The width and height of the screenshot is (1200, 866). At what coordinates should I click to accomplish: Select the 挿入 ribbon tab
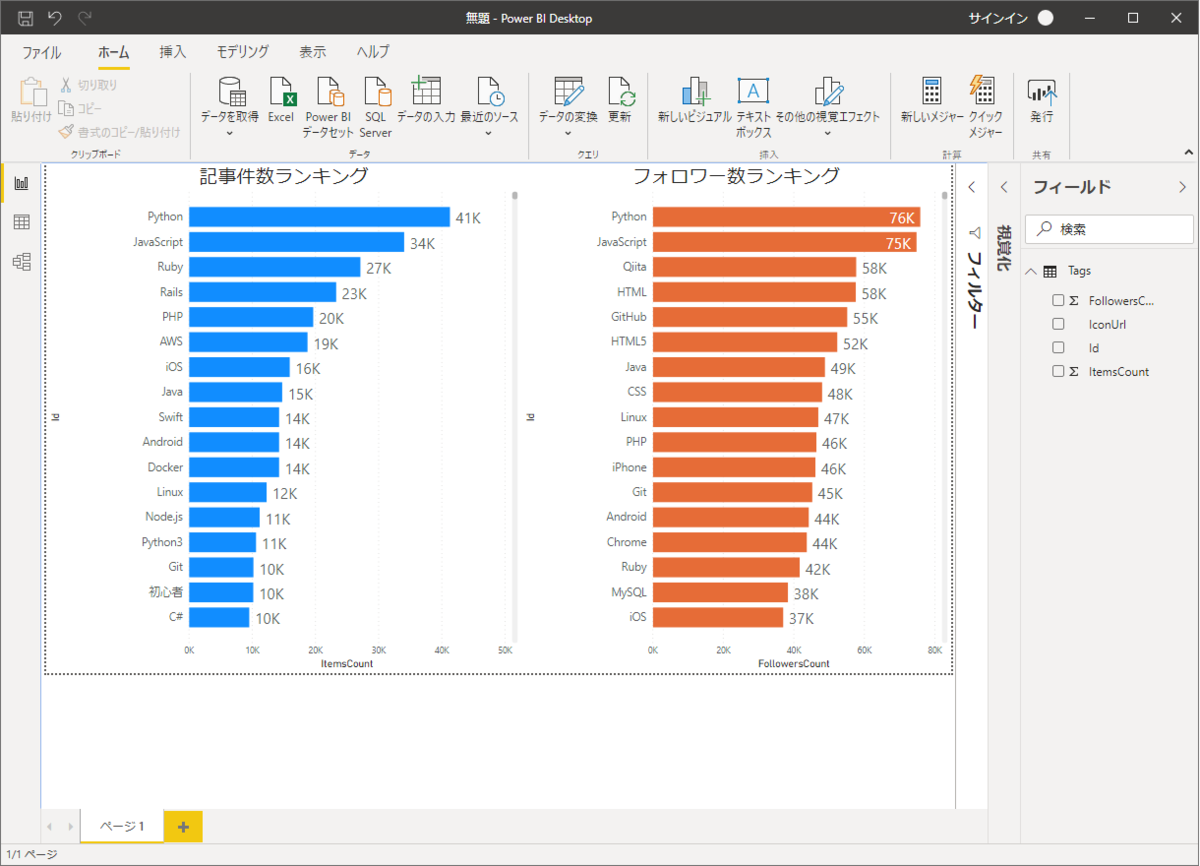173,52
